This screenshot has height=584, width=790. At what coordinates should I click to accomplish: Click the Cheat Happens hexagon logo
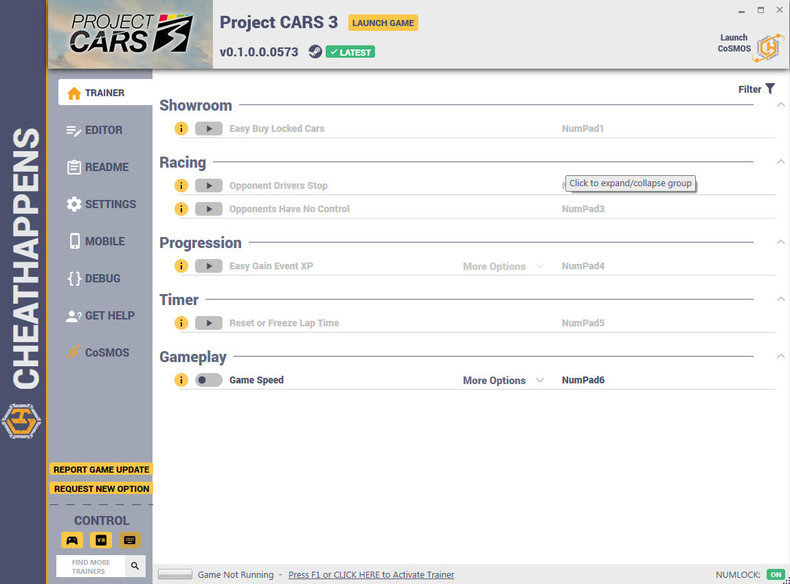21,421
